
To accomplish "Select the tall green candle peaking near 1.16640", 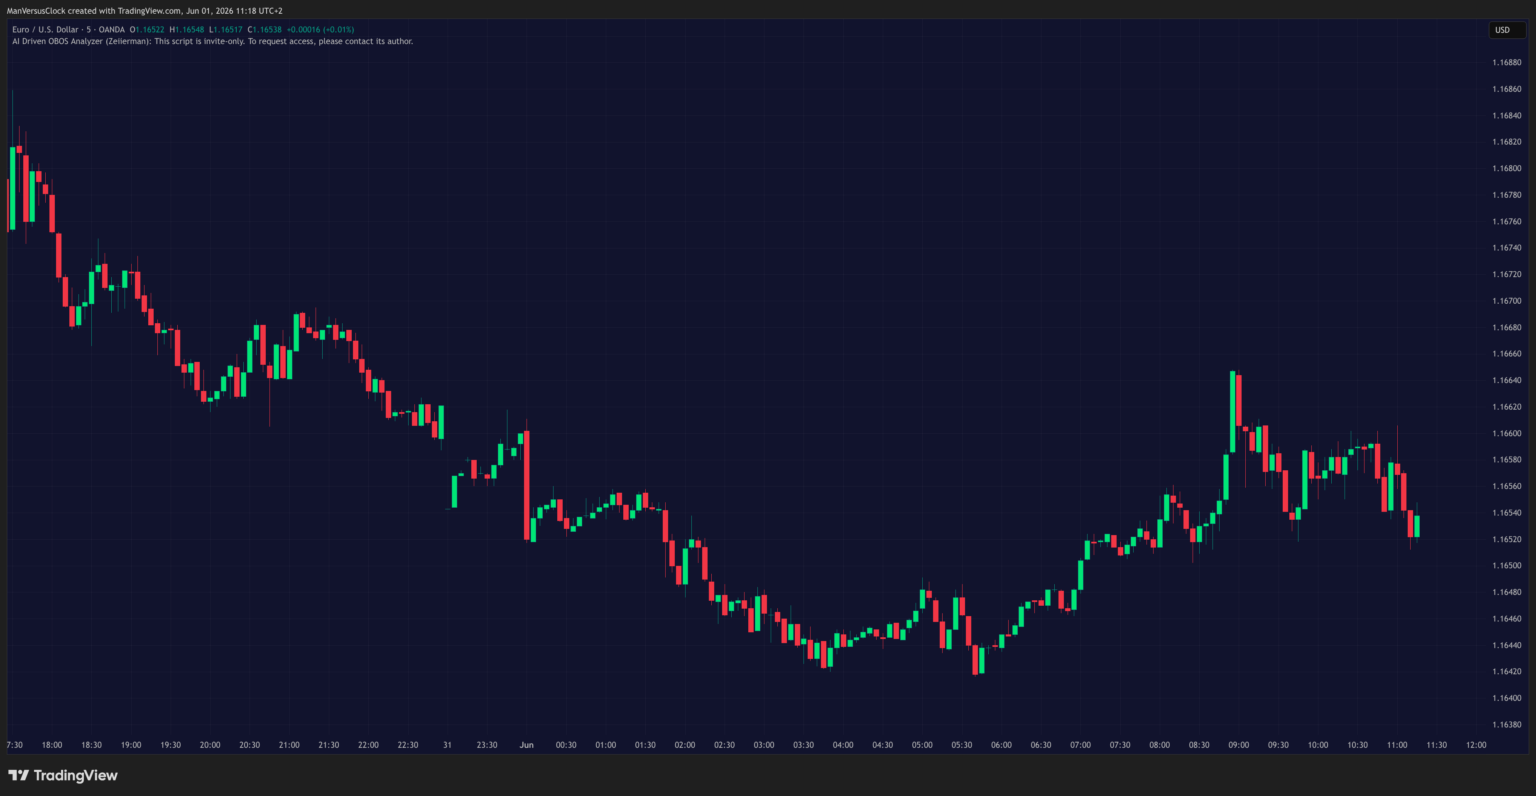I will 1233,412.
